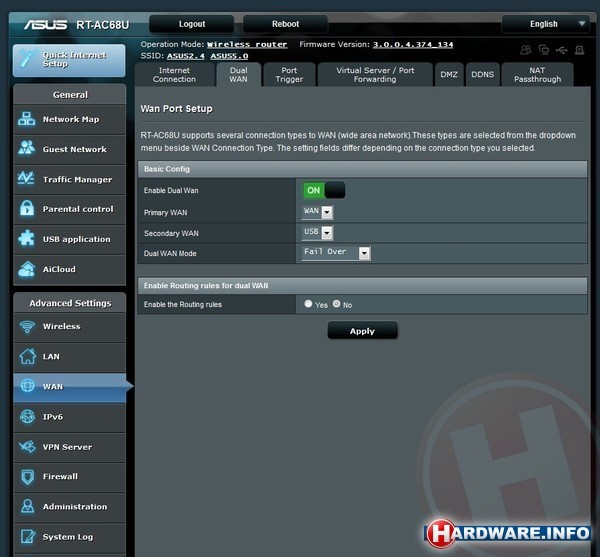Click the Advanced Settings section header
Screen dimensions: 600x557
(70, 303)
